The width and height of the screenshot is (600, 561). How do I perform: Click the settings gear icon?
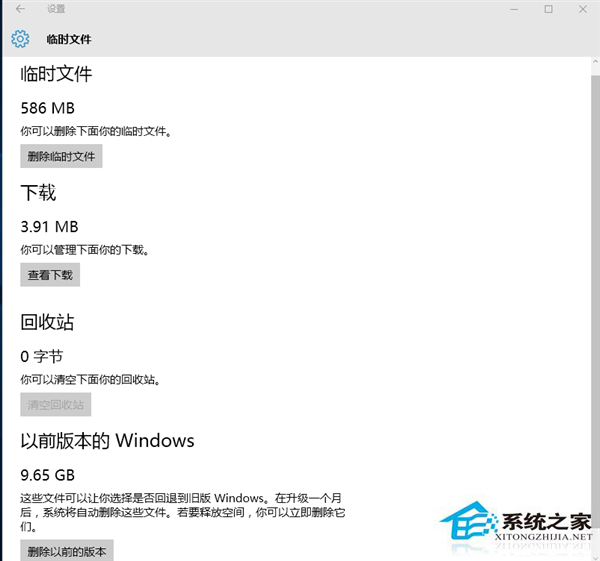[20, 39]
